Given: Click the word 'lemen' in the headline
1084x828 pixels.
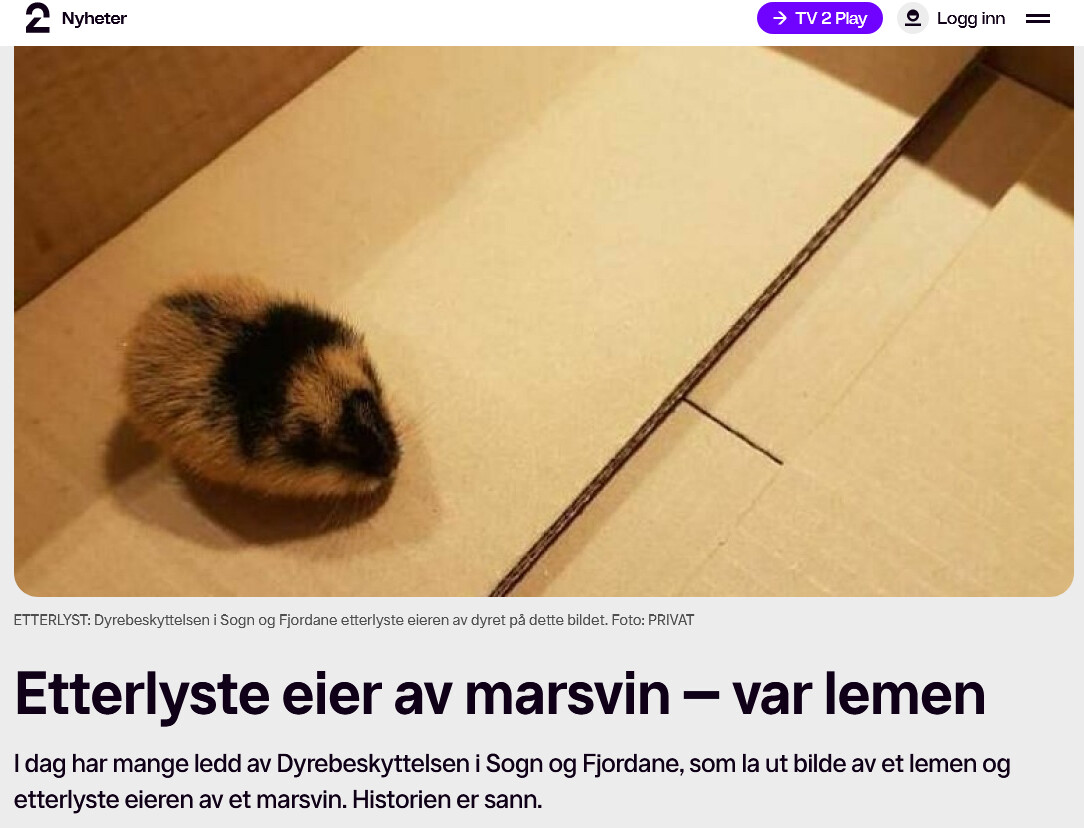Looking at the screenshot, I should click(904, 694).
